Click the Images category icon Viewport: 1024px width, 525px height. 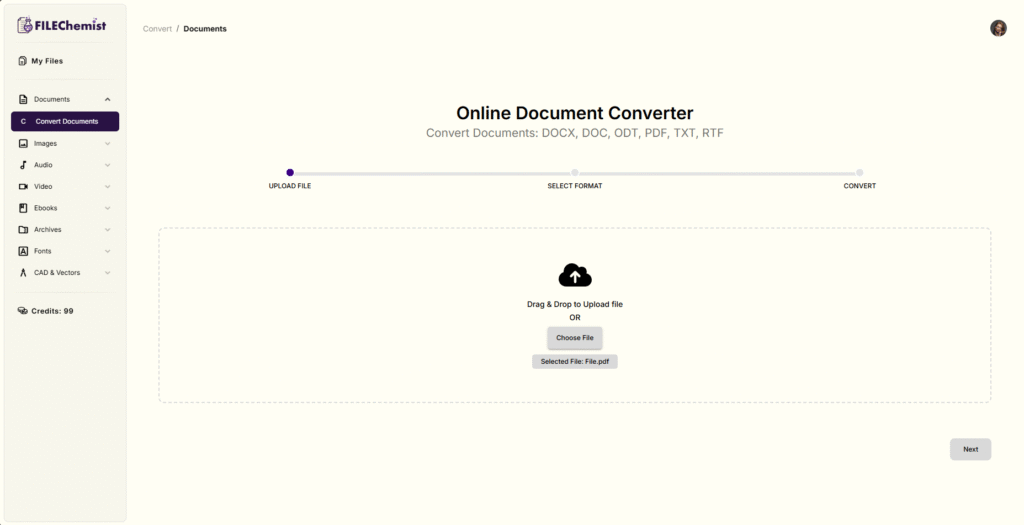point(23,143)
